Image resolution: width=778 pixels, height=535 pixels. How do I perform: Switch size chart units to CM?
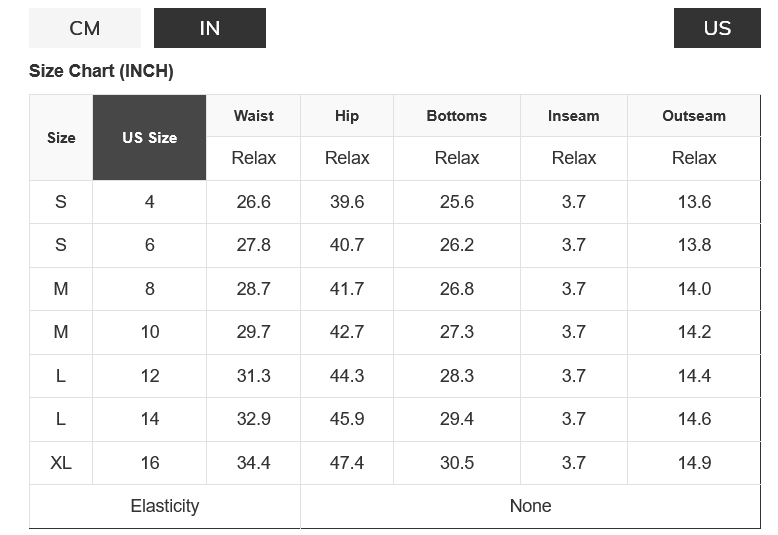85,28
